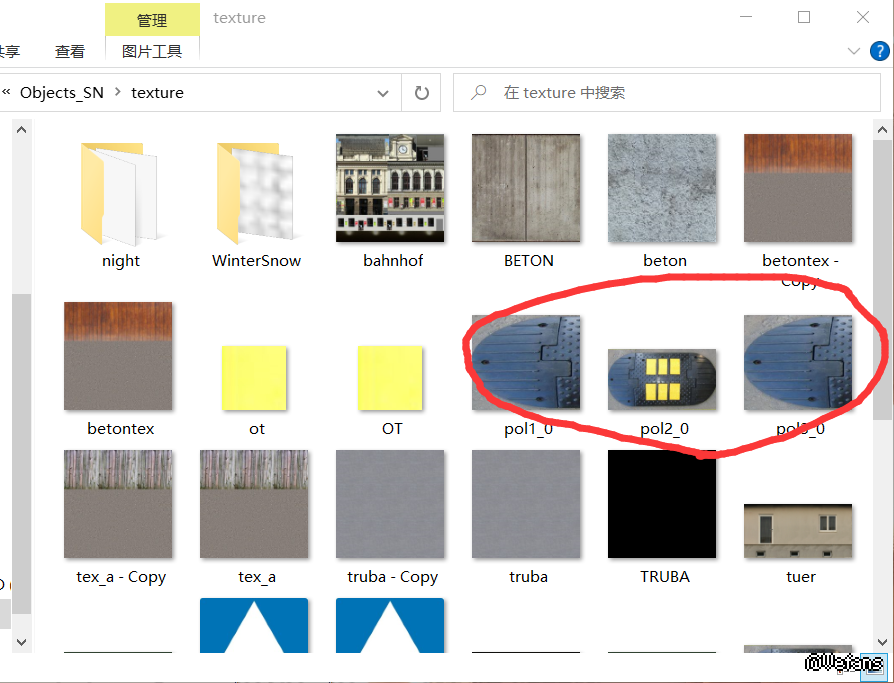The width and height of the screenshot is (894, 683).
Task: Open the 查看 ribbon tab
Action: coord(70,51)
